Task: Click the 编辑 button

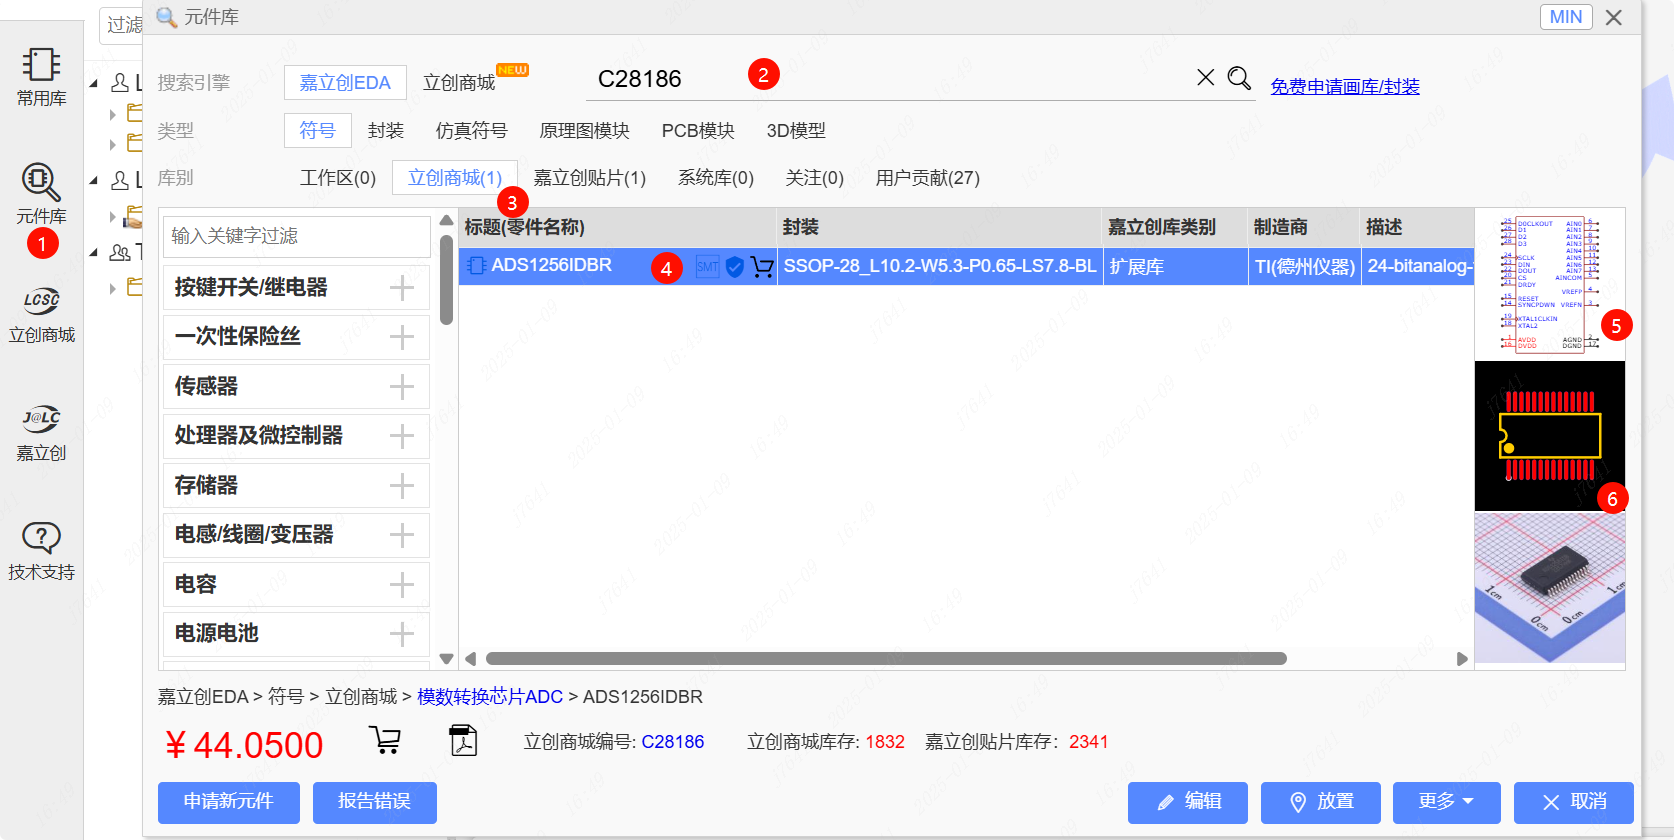Action: (1188, 802)
